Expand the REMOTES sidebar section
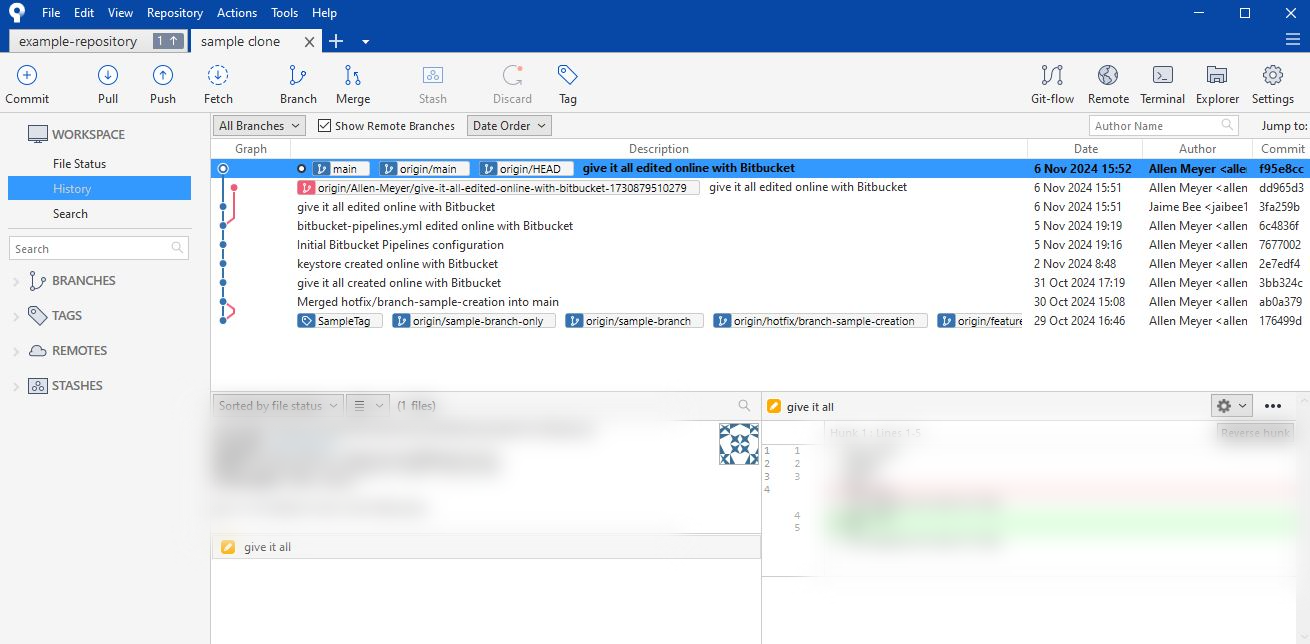 [x=16, y=352]
